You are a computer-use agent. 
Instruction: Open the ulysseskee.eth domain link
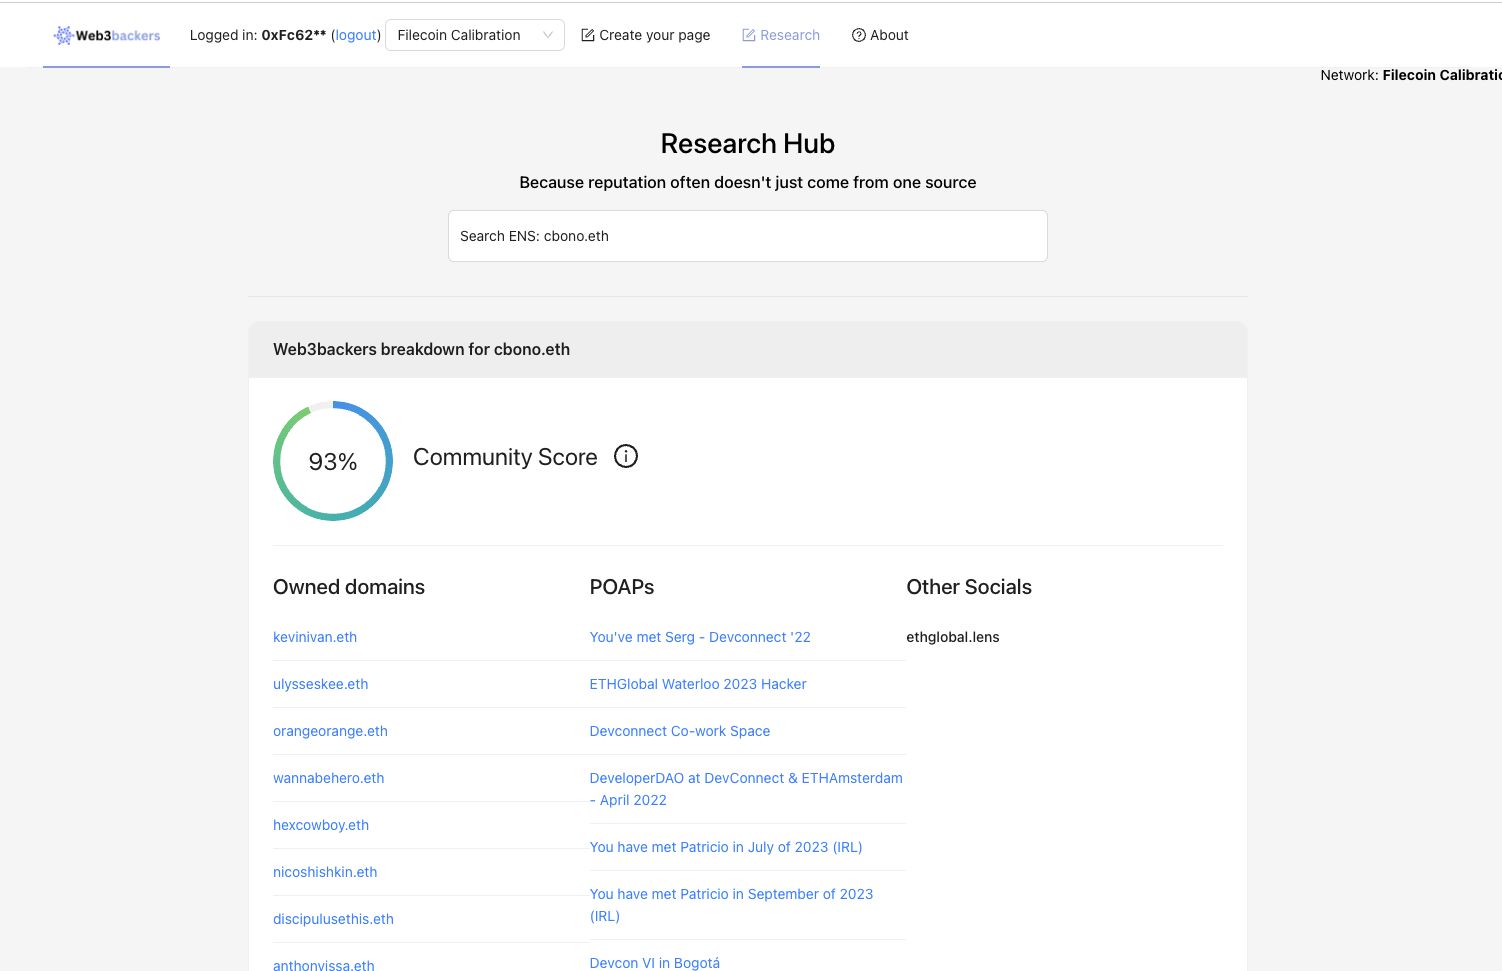tap(321, 684)
